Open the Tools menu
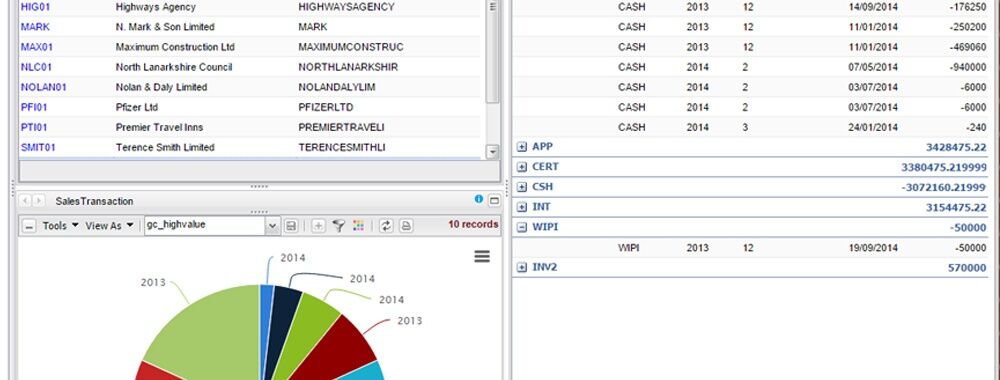 [61, 226]
